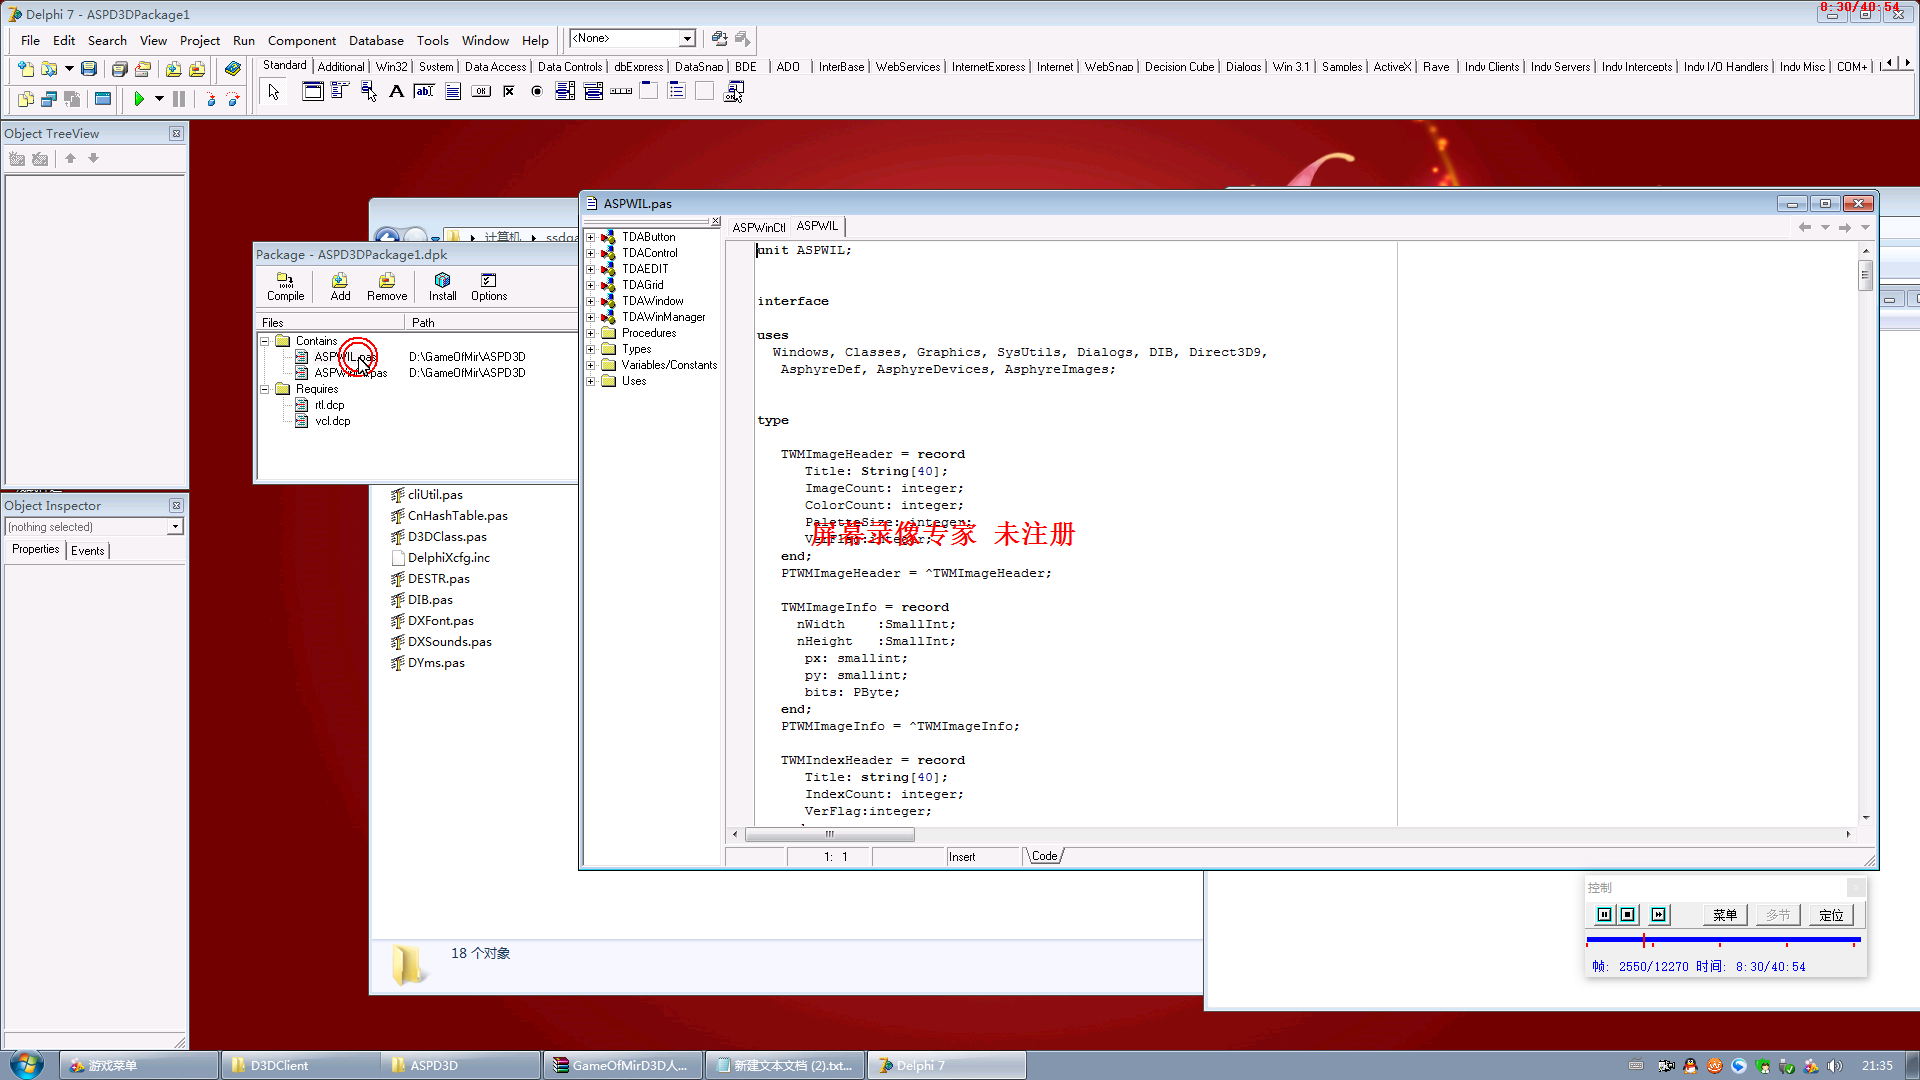Image resolution: width=1920 pixels, height=1080 pixels.
Task: Open the Help contents book icon
Action: [232, 68]
